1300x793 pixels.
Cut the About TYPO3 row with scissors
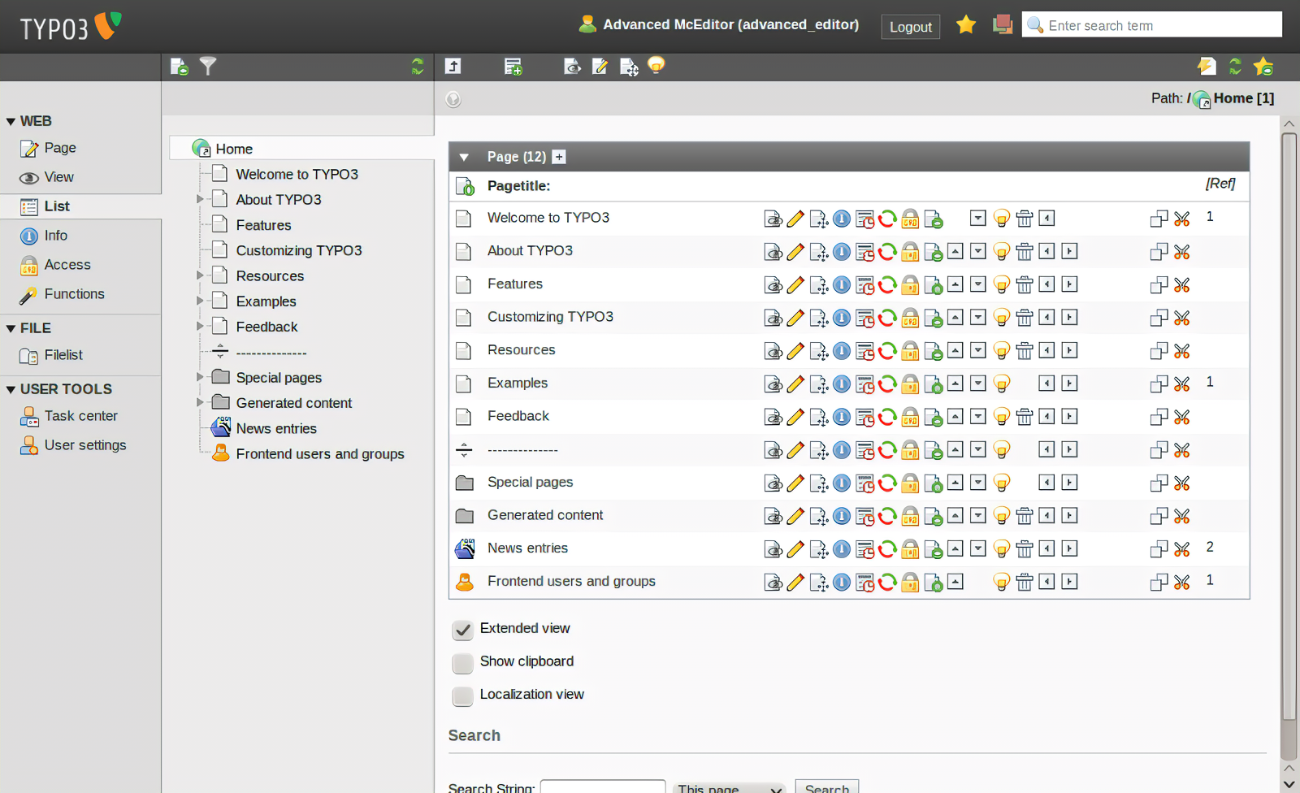point(1181,252)
